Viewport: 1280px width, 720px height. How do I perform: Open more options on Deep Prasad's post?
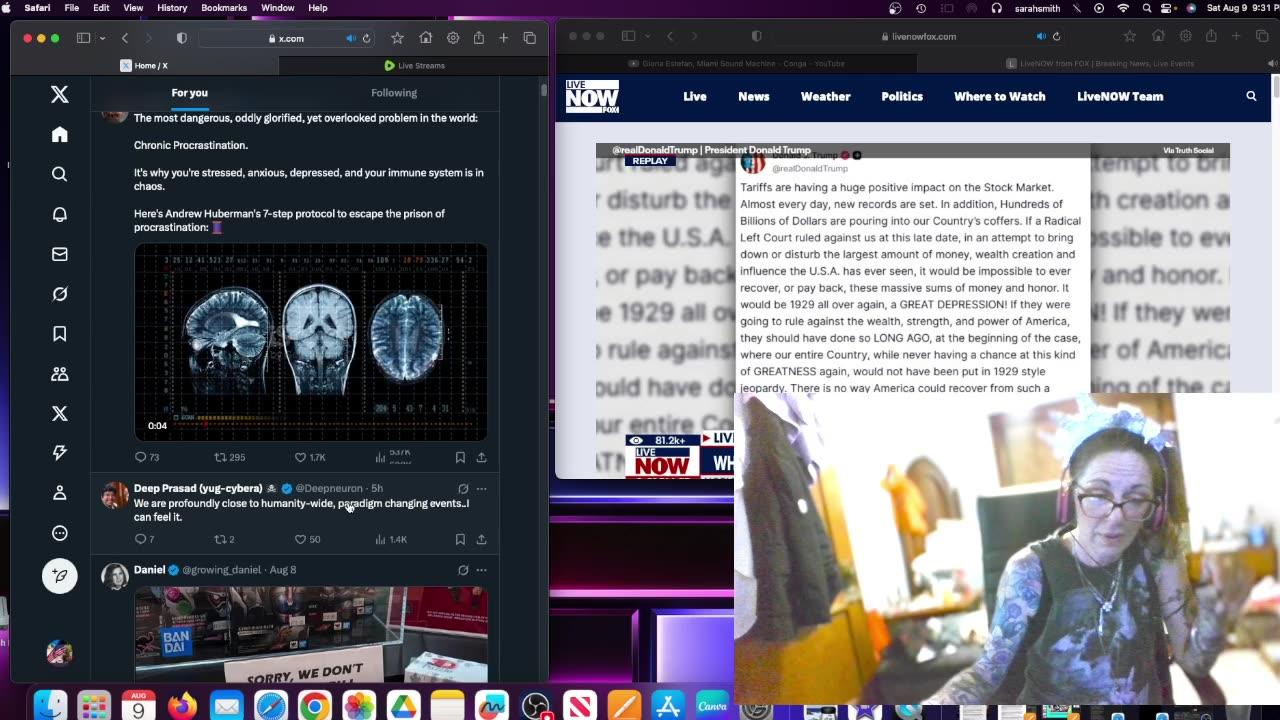(x=481, y=489)
